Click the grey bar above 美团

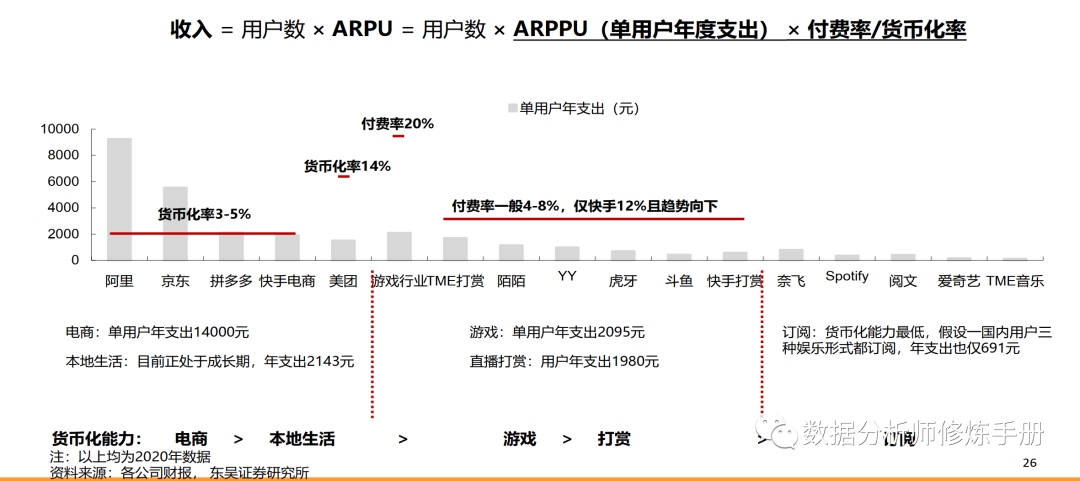click(343, 249)
